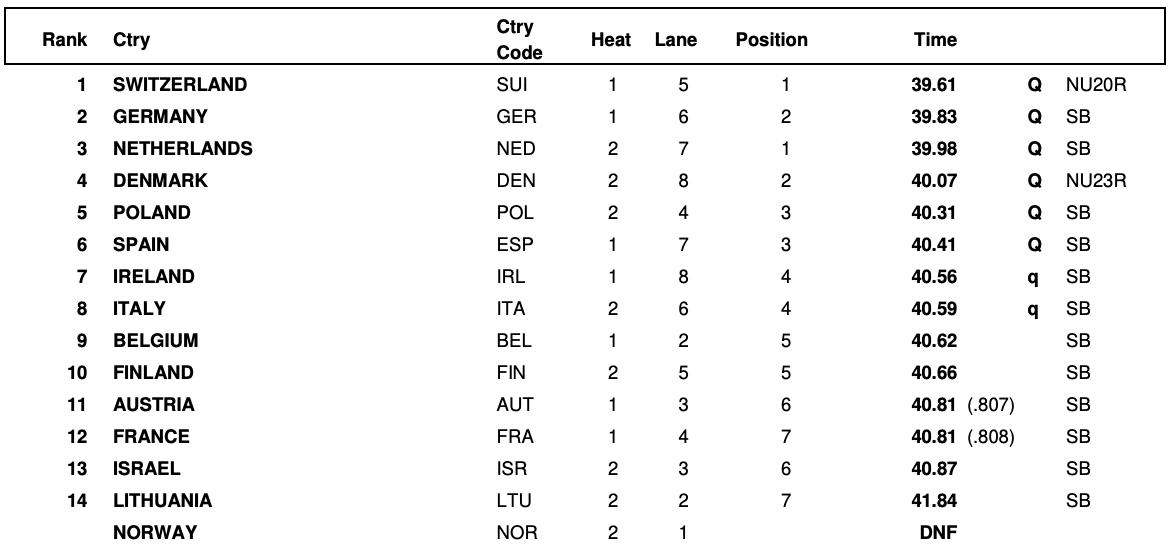Click the Rank column header
1169x547 pixels.
coord(63,41)
